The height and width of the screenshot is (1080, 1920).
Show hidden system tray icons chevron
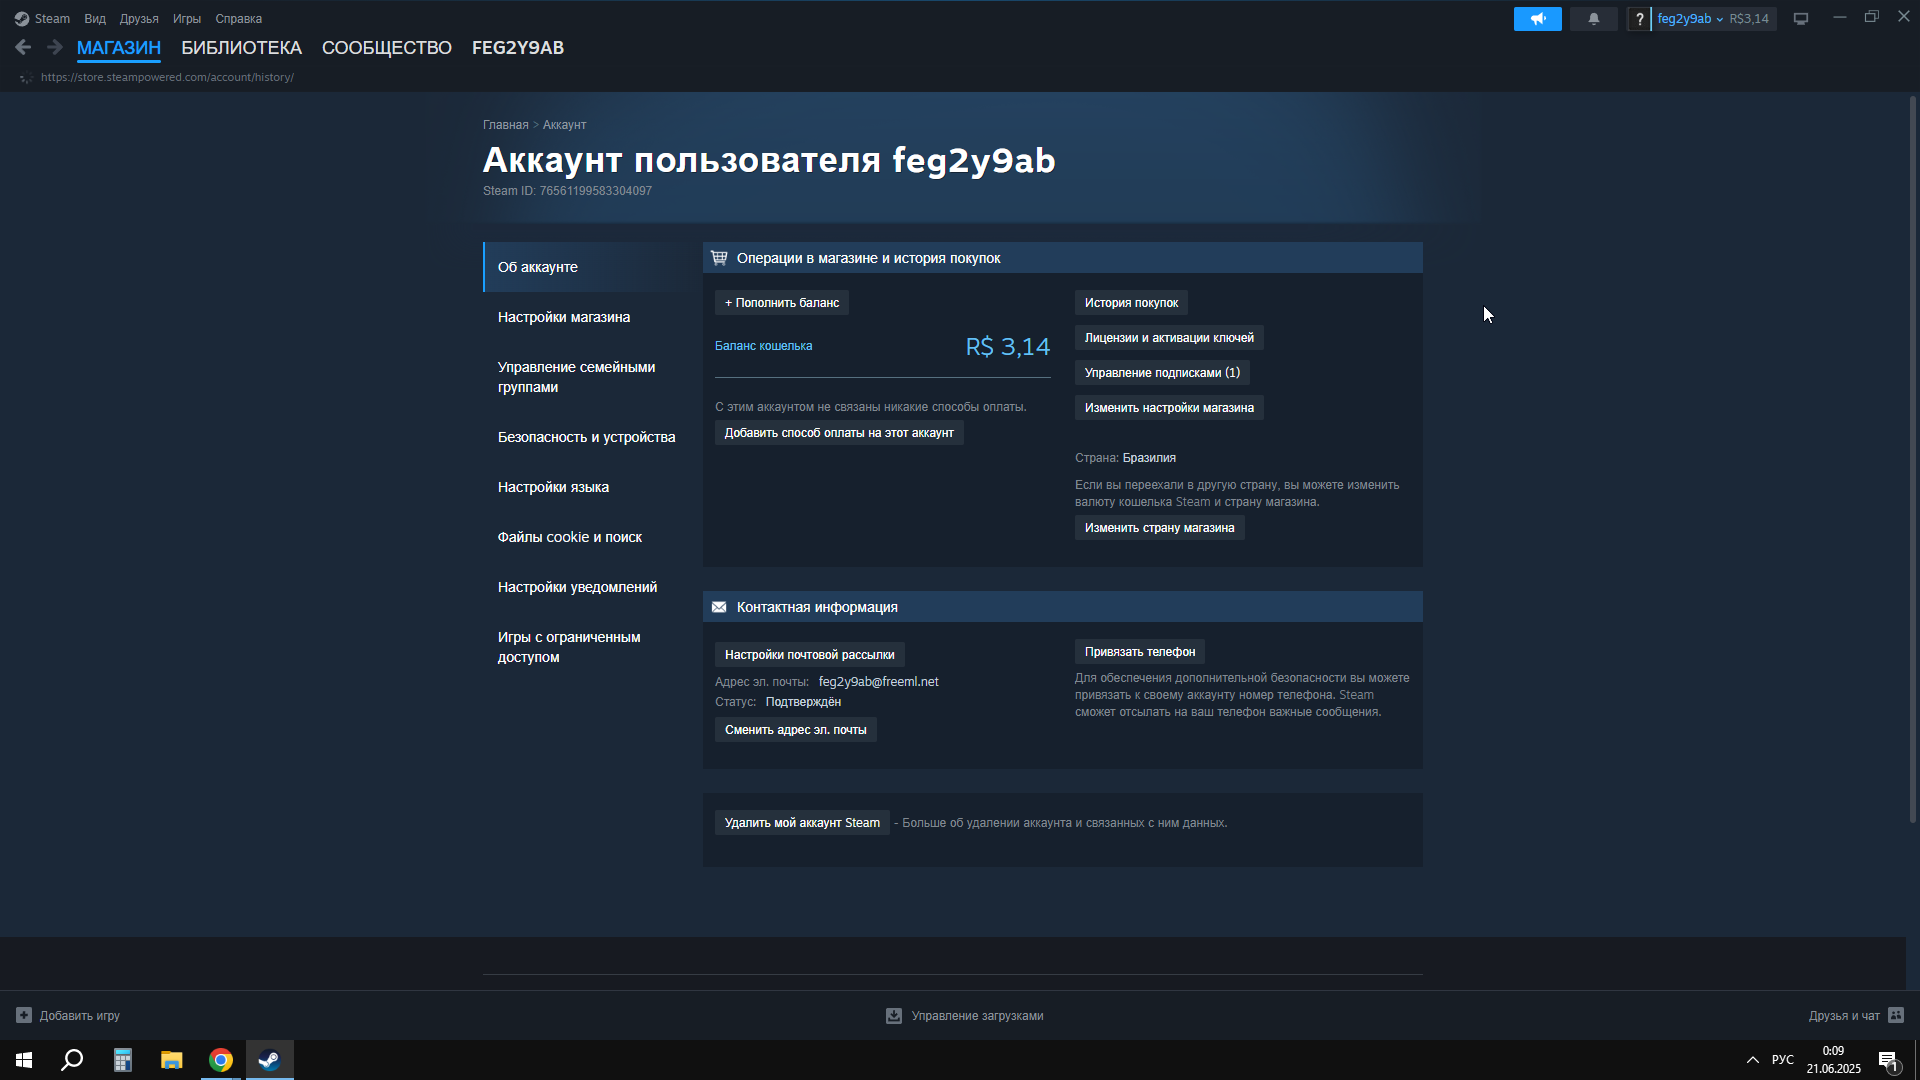point(1752,1060)
